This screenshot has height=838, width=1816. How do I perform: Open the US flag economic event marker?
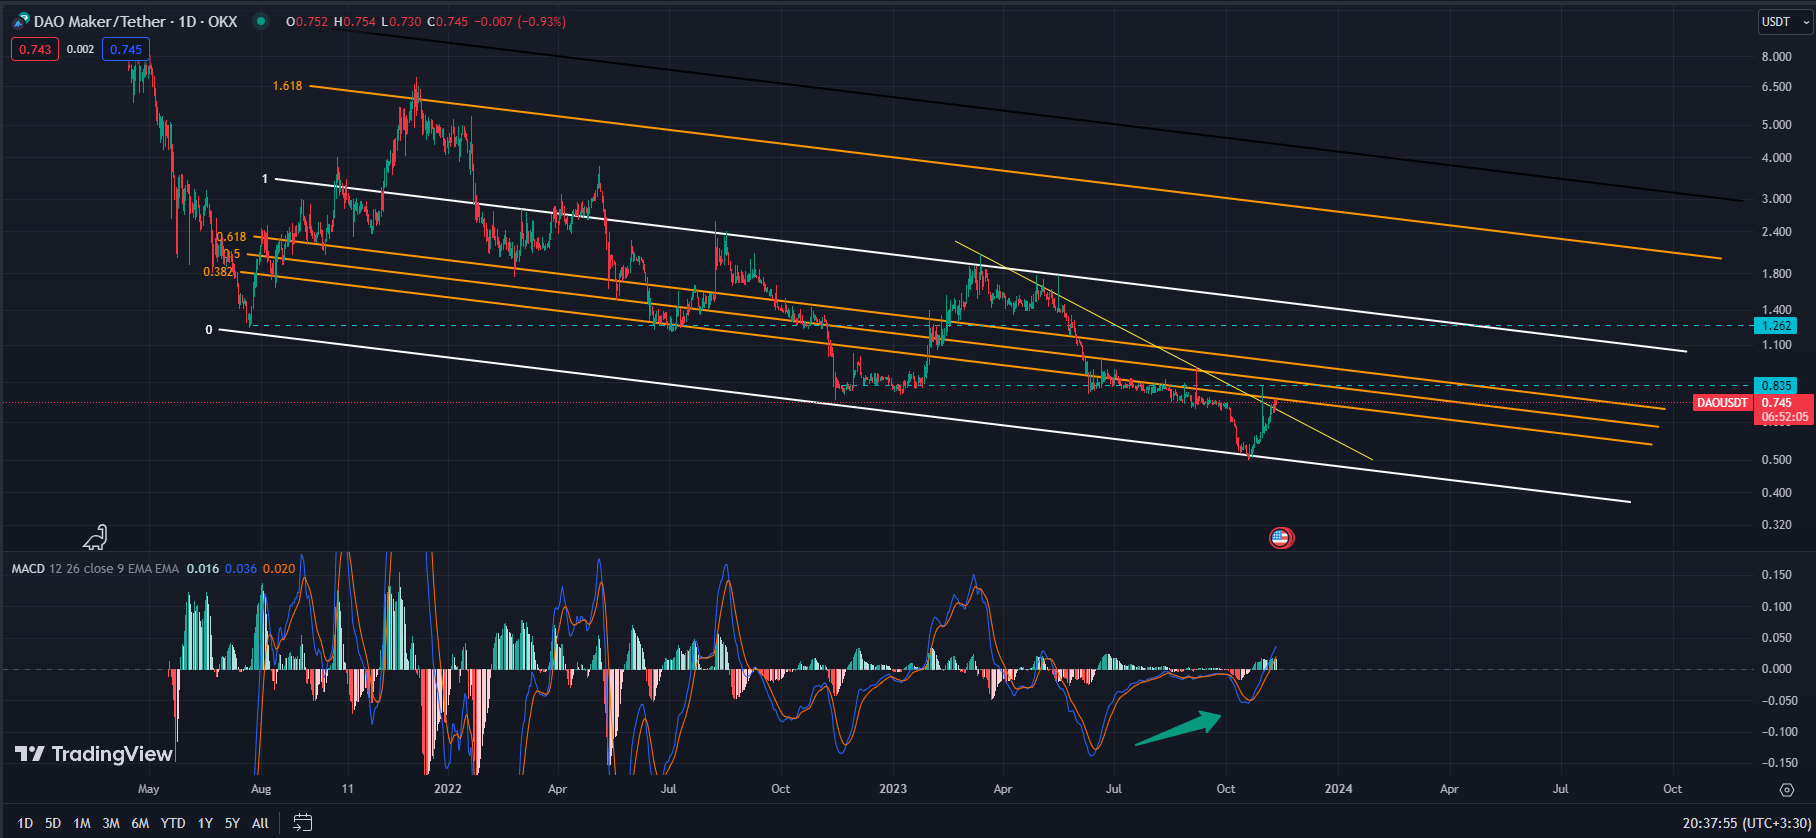(x=1281, y=538)
